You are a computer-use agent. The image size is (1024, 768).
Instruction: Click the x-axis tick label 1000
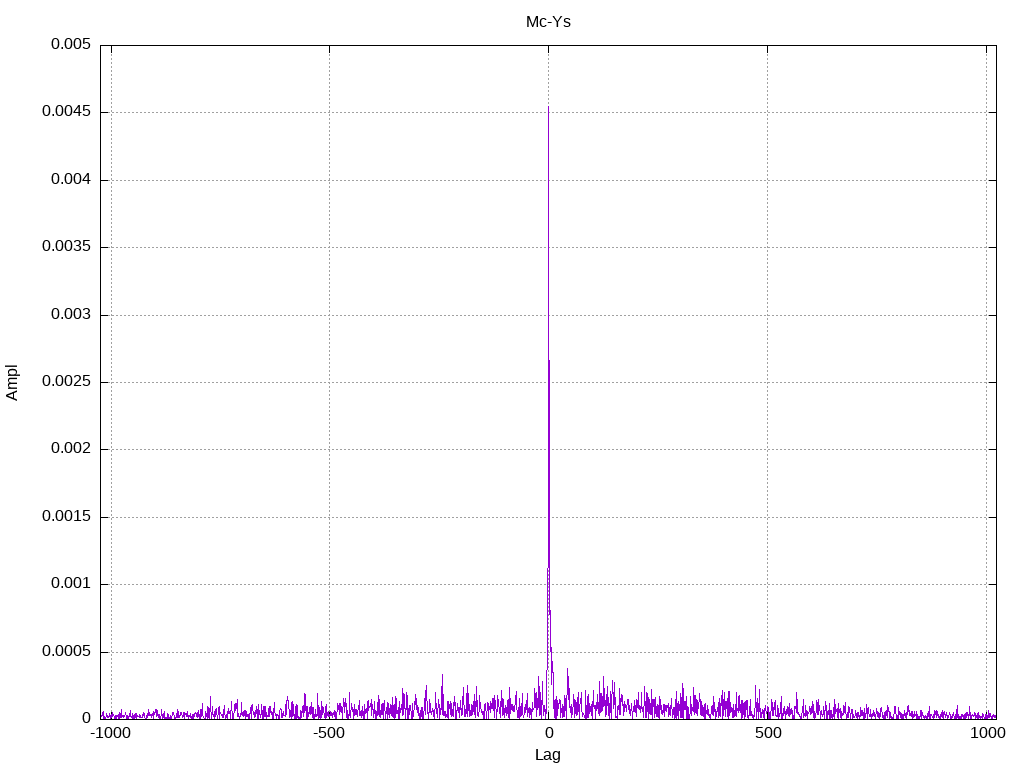pyautogui.click(x=987, y=733)
